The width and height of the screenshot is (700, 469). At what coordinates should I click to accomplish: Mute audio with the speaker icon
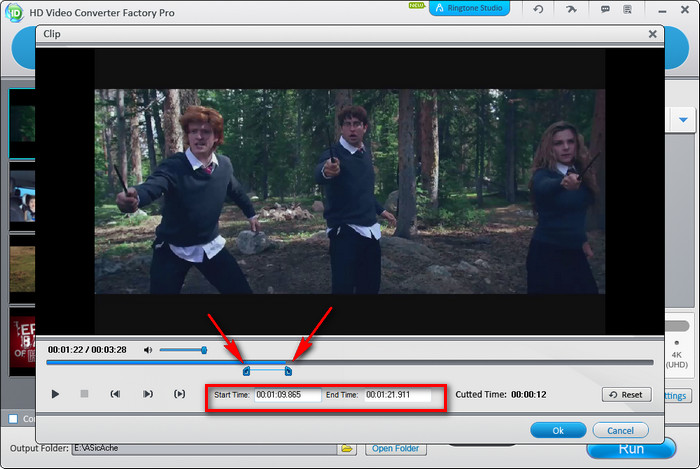pyautogui.click(x=148, y=350)
